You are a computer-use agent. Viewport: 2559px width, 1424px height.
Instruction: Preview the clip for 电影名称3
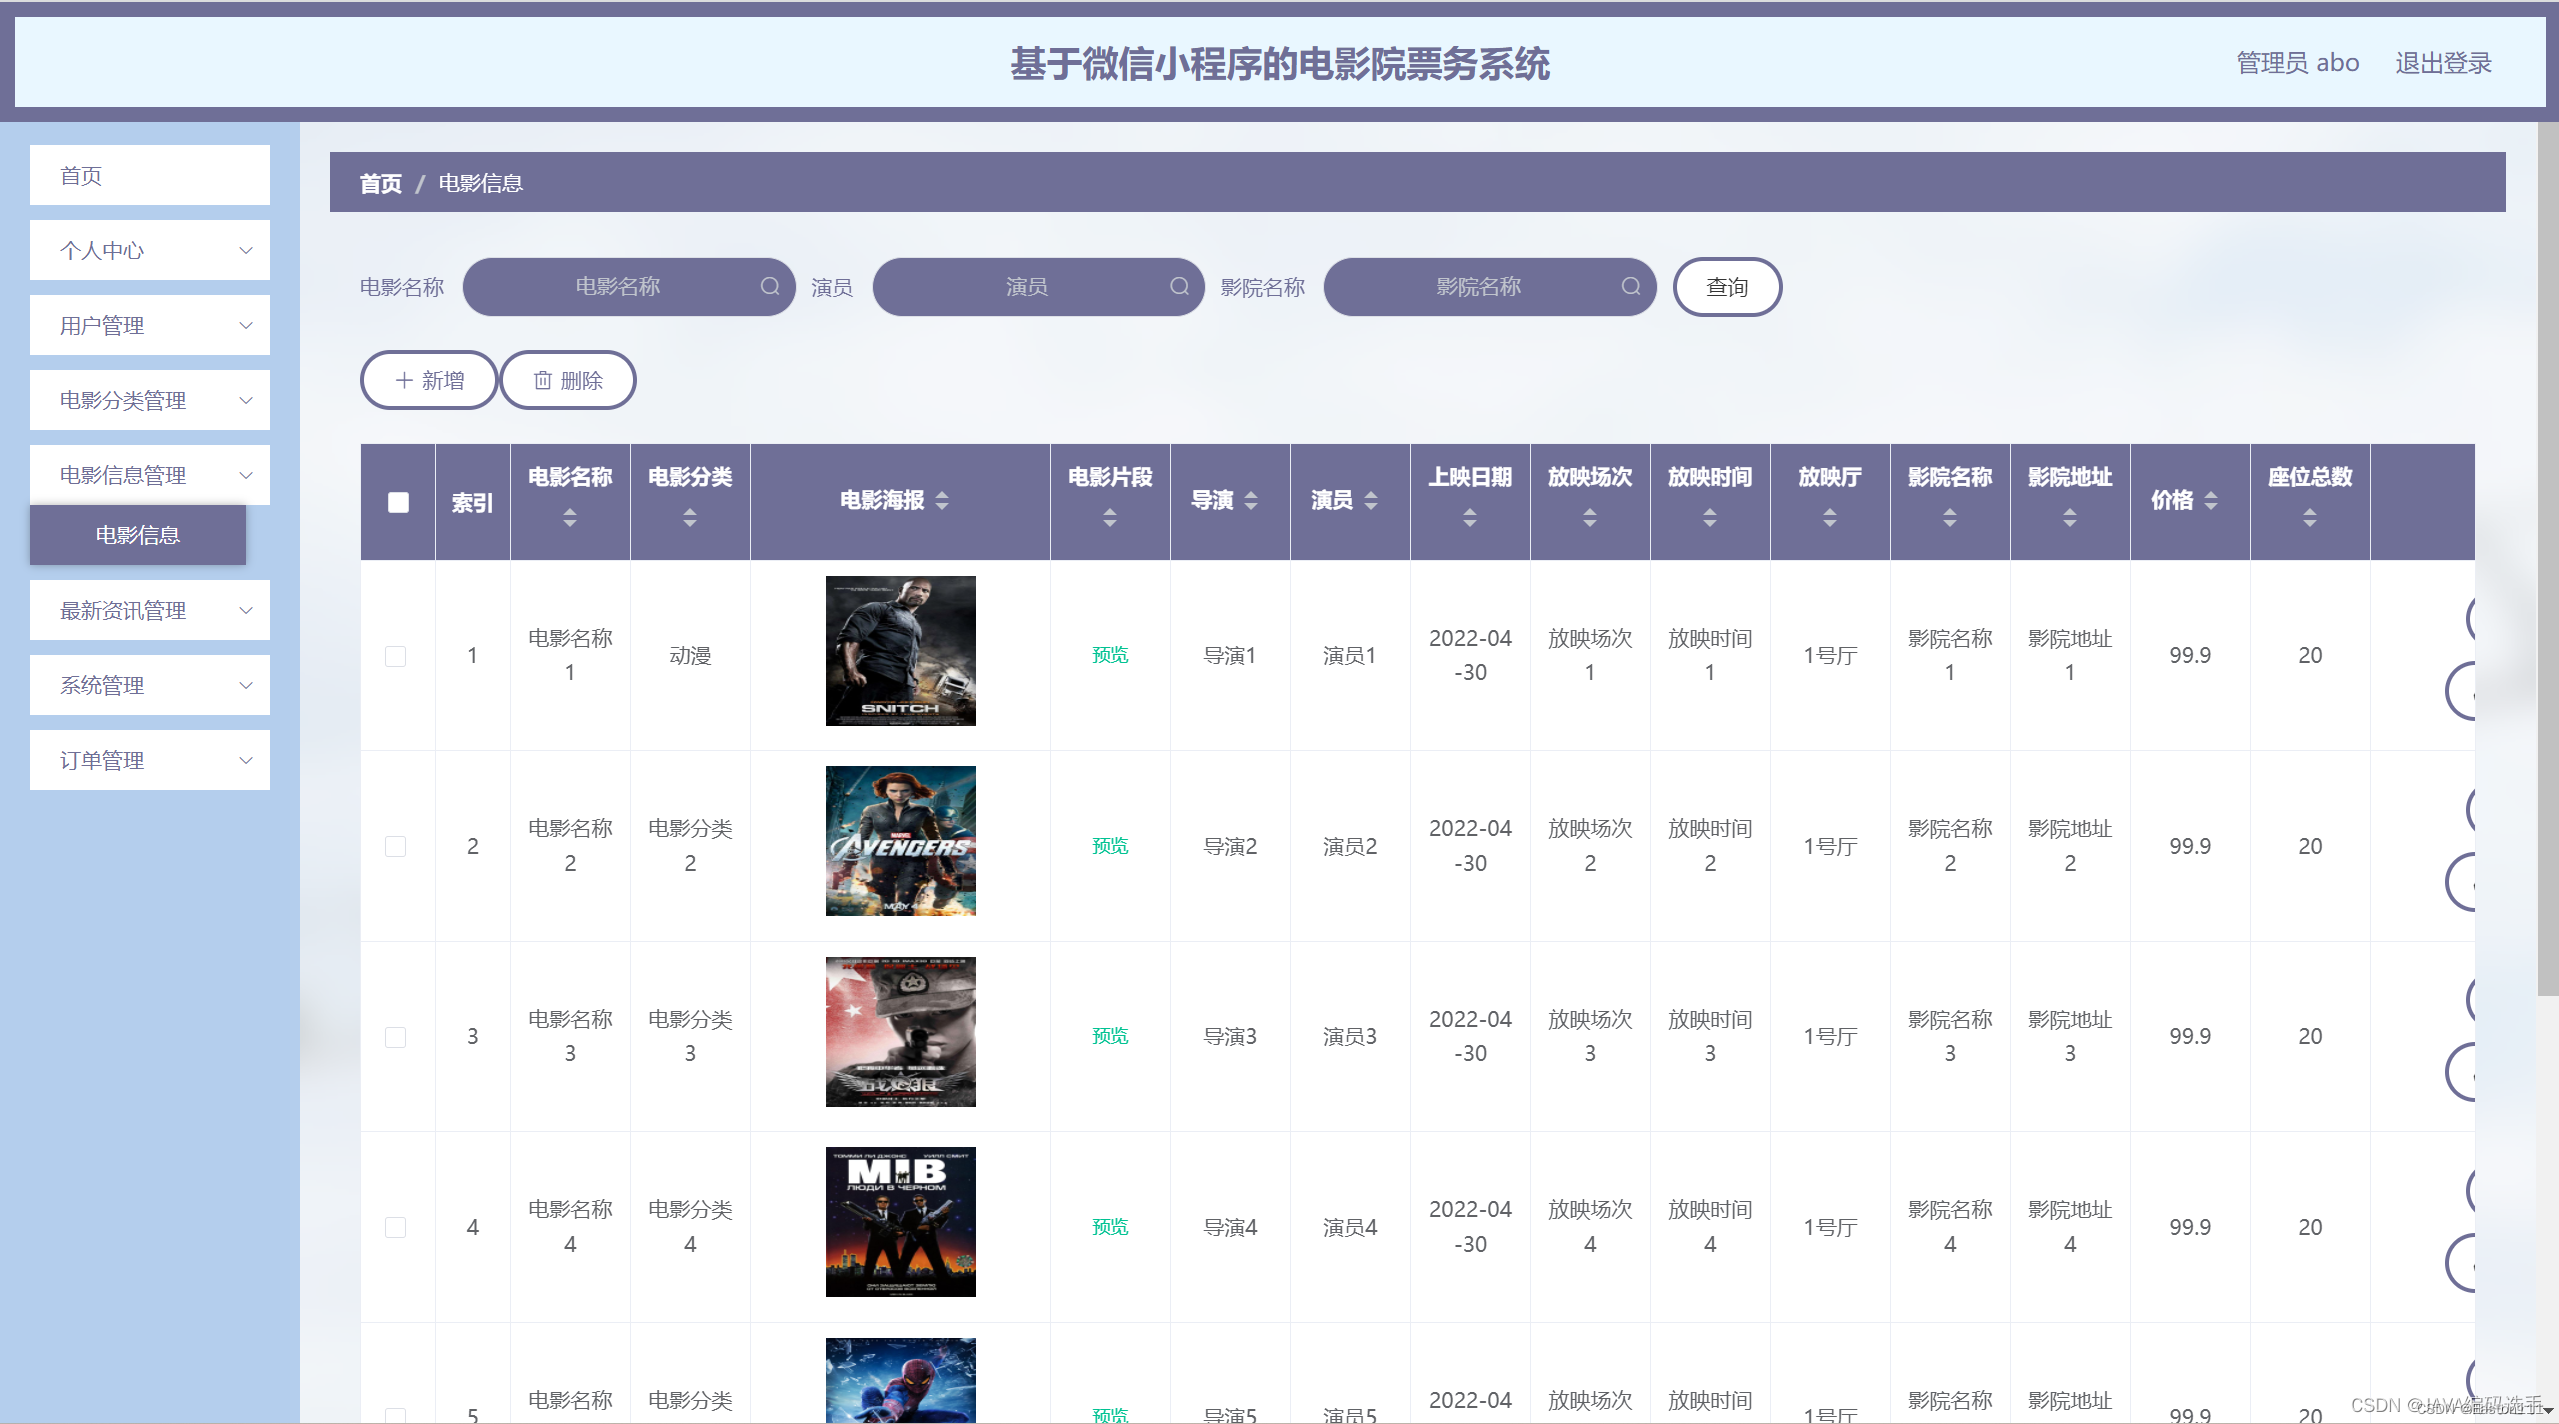click(x=1110, y=1036)
